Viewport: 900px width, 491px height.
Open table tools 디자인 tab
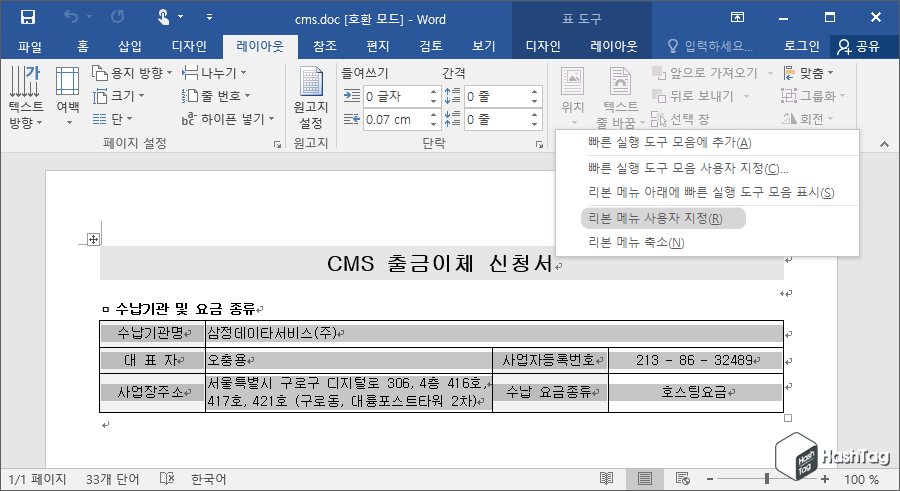(x=543, y=46)
